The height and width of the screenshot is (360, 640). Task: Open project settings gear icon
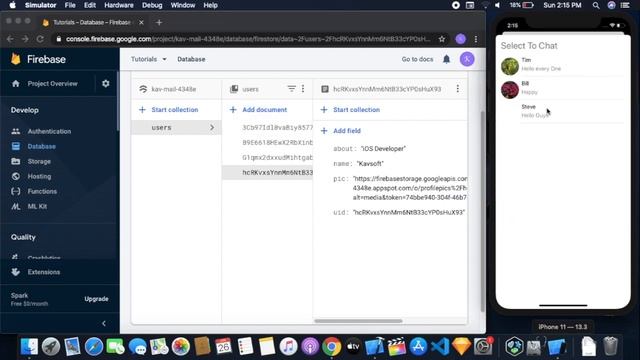(106, 83)
